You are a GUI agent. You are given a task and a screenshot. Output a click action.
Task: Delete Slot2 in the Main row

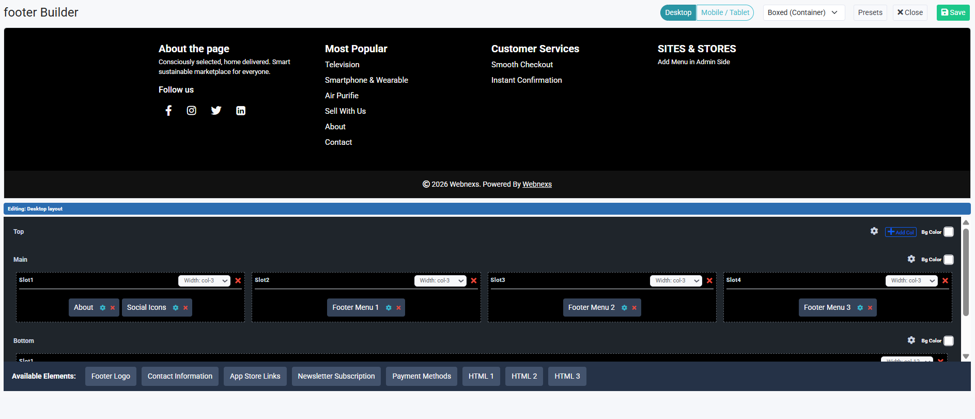474,281
